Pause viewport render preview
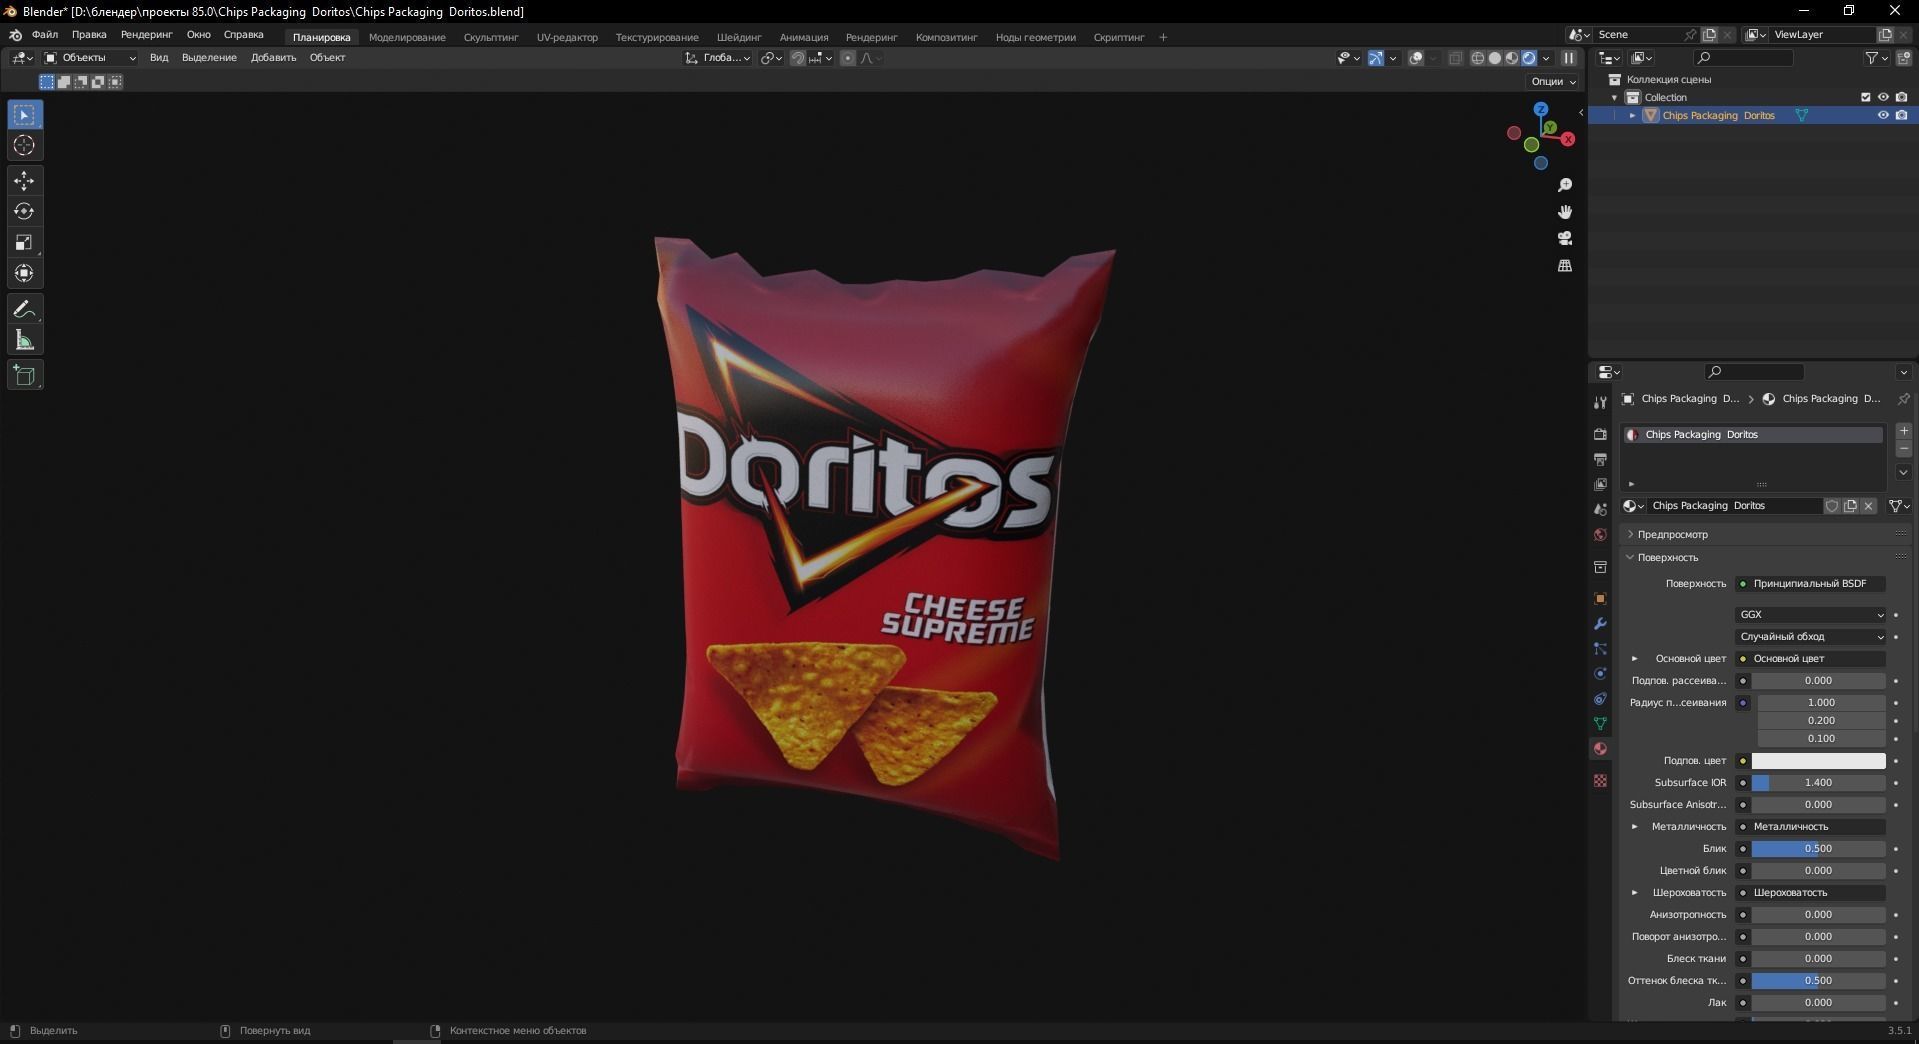Image resolution: width=1919 pixels, height=1044 pixels. point(1569,58)
